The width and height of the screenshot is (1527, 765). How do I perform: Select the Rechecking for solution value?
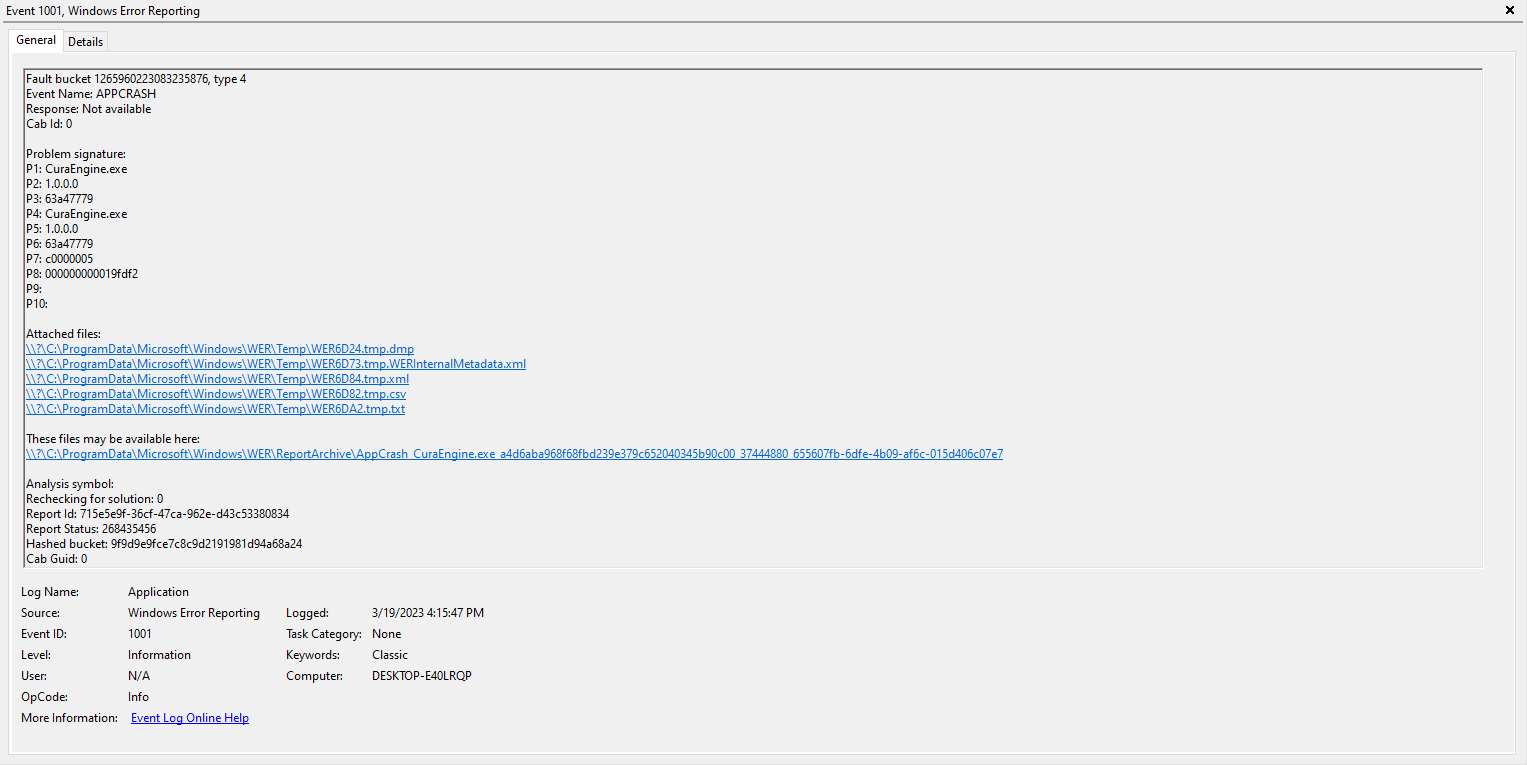point(160,498)
